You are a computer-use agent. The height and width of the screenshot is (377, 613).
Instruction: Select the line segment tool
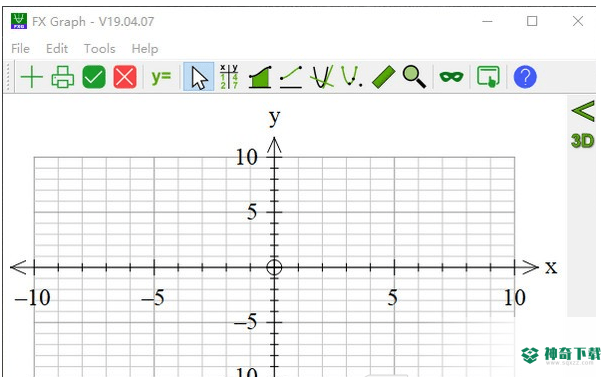(291, 77)
